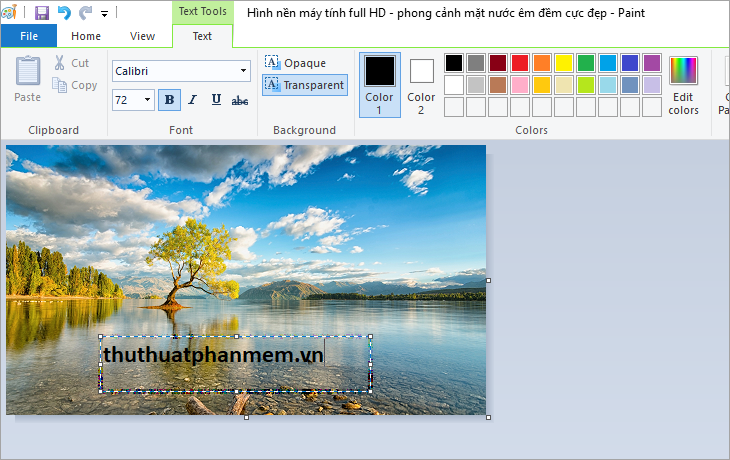Pick the lavender color swatch
Viewport: 730px width, 460px height.
pyautogui.click(x=652, y=85)
